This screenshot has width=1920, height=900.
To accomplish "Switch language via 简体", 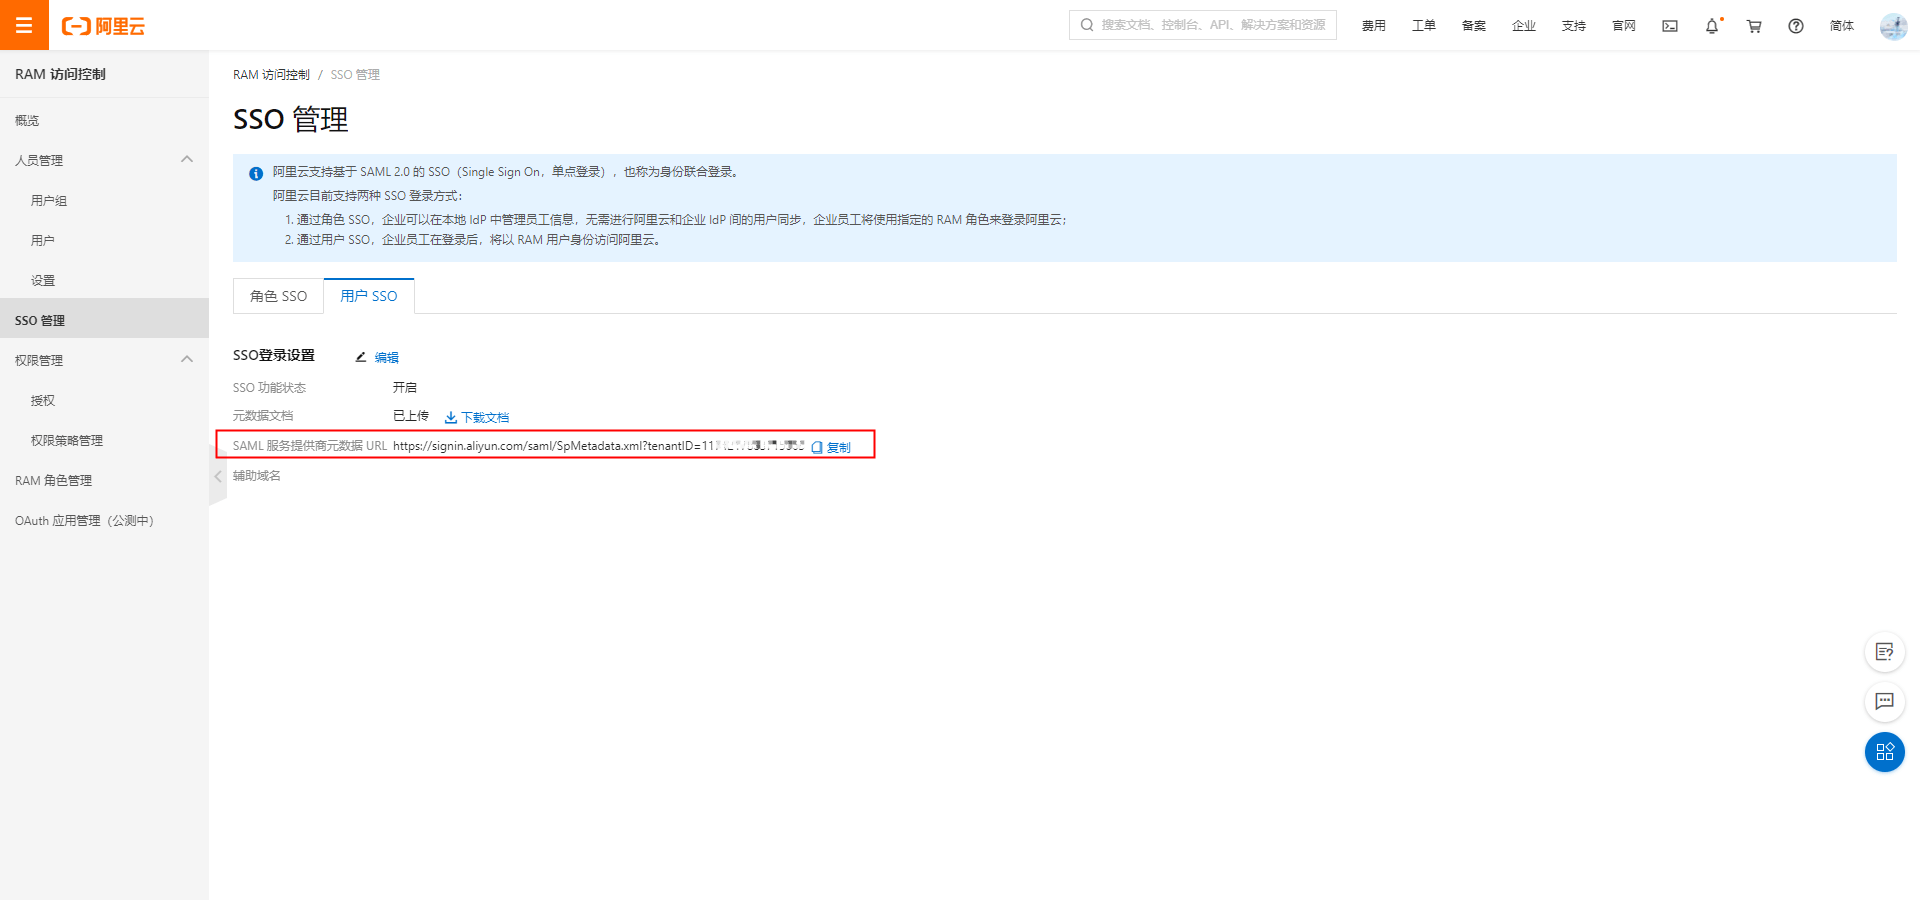I will (1841, 26).
